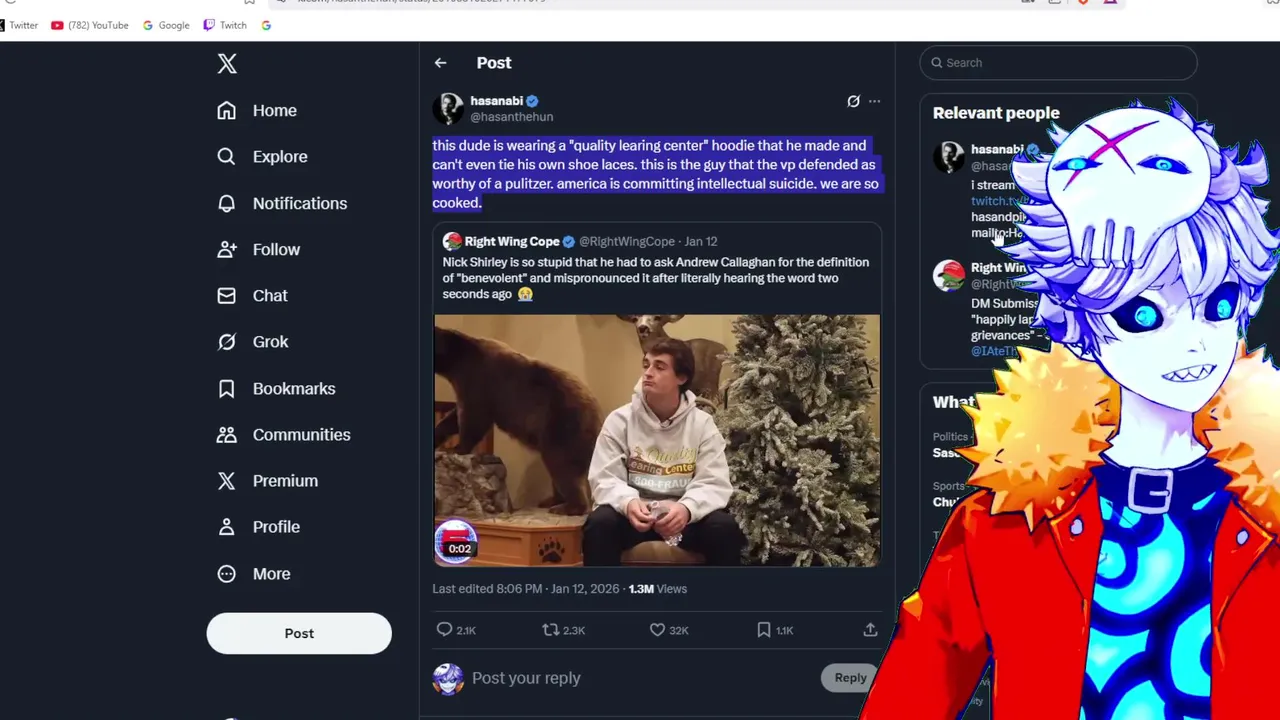
Task: Click the Bookmarks icon in the sidebar
Action: click(227, 388)
